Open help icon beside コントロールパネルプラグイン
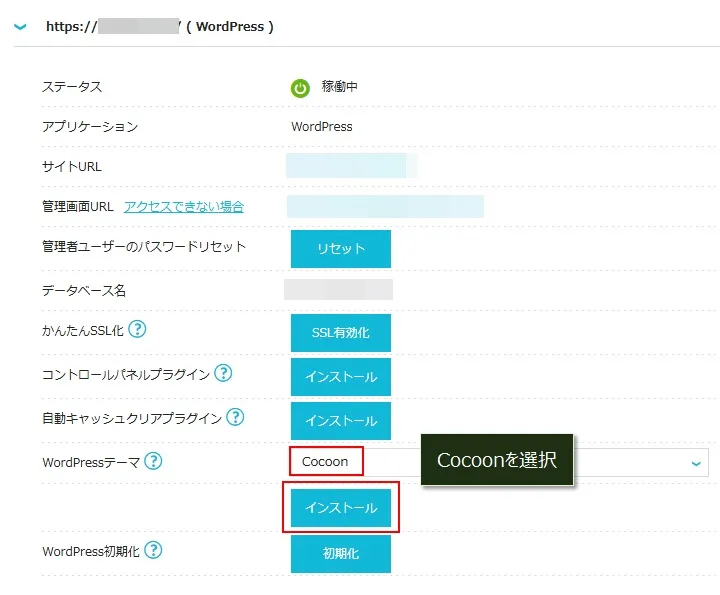Image resolution: width=720 pixels, height=595 pixels. point(223,374)
